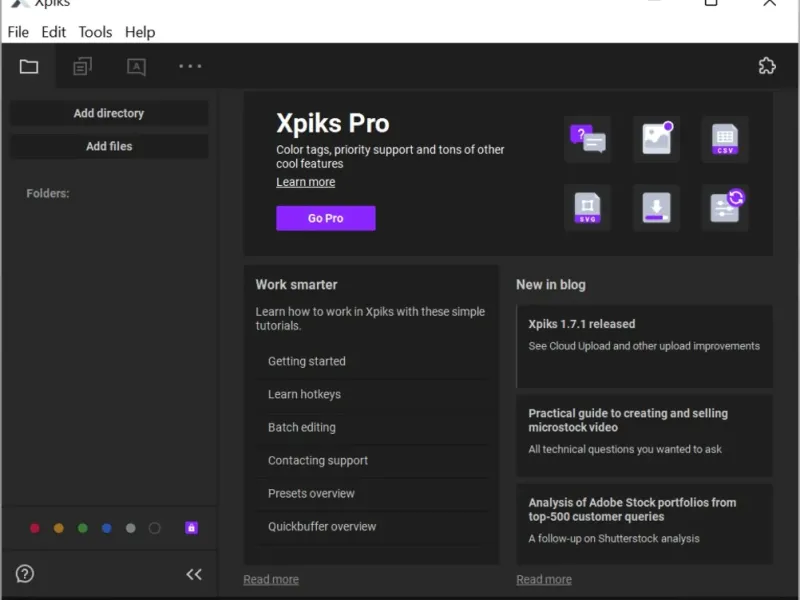The image size is (800, 600).
Task: Click Read more under New in blog
Action: (x=544, y=580)
